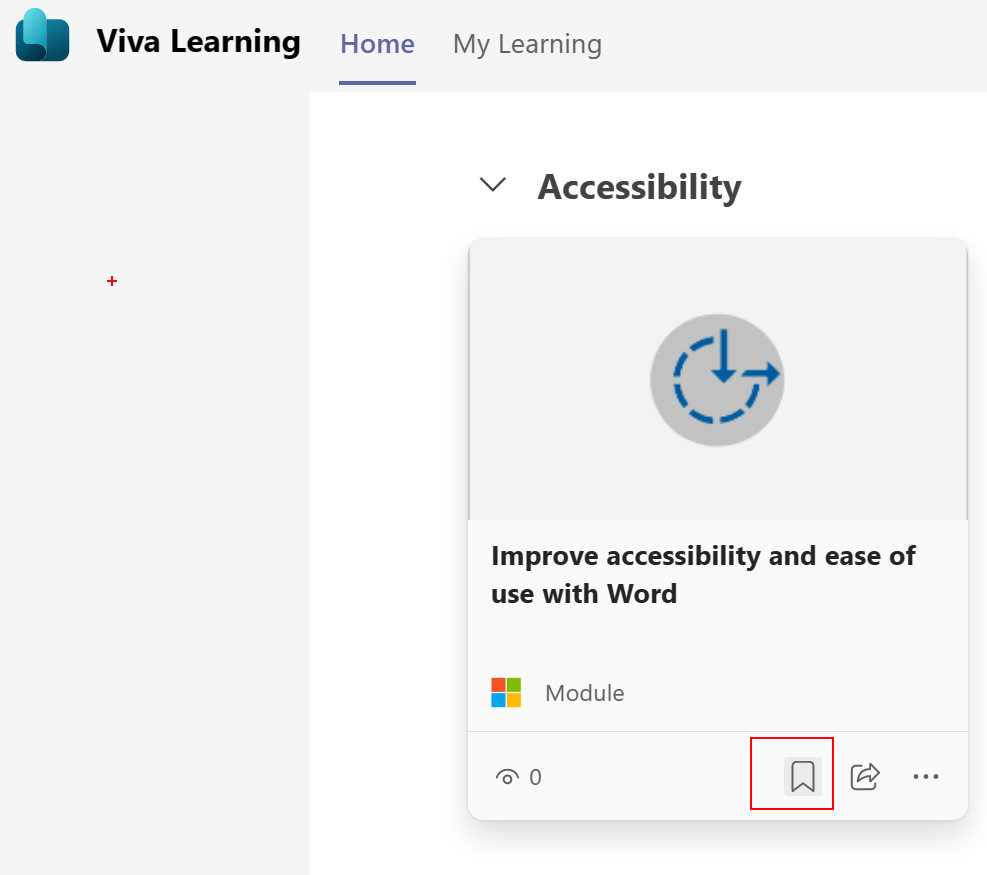This screenshot has width=987, height=875.
Task: Click the view count showing 0
Action: pyautogui.click(x=535, y=775)
